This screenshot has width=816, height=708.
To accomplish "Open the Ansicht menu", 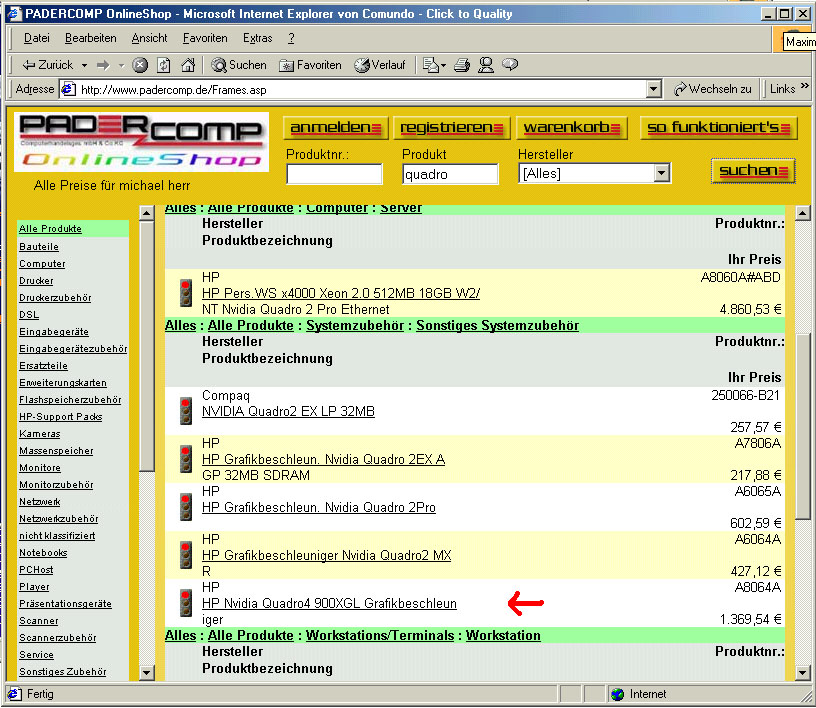I will 149,38.
